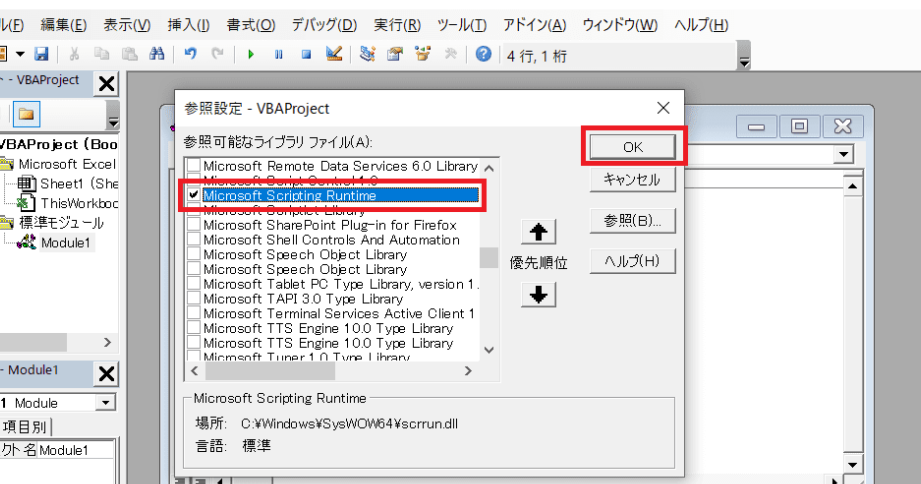Switch to 項目別 tab in properties

click(x=25, y=426)
